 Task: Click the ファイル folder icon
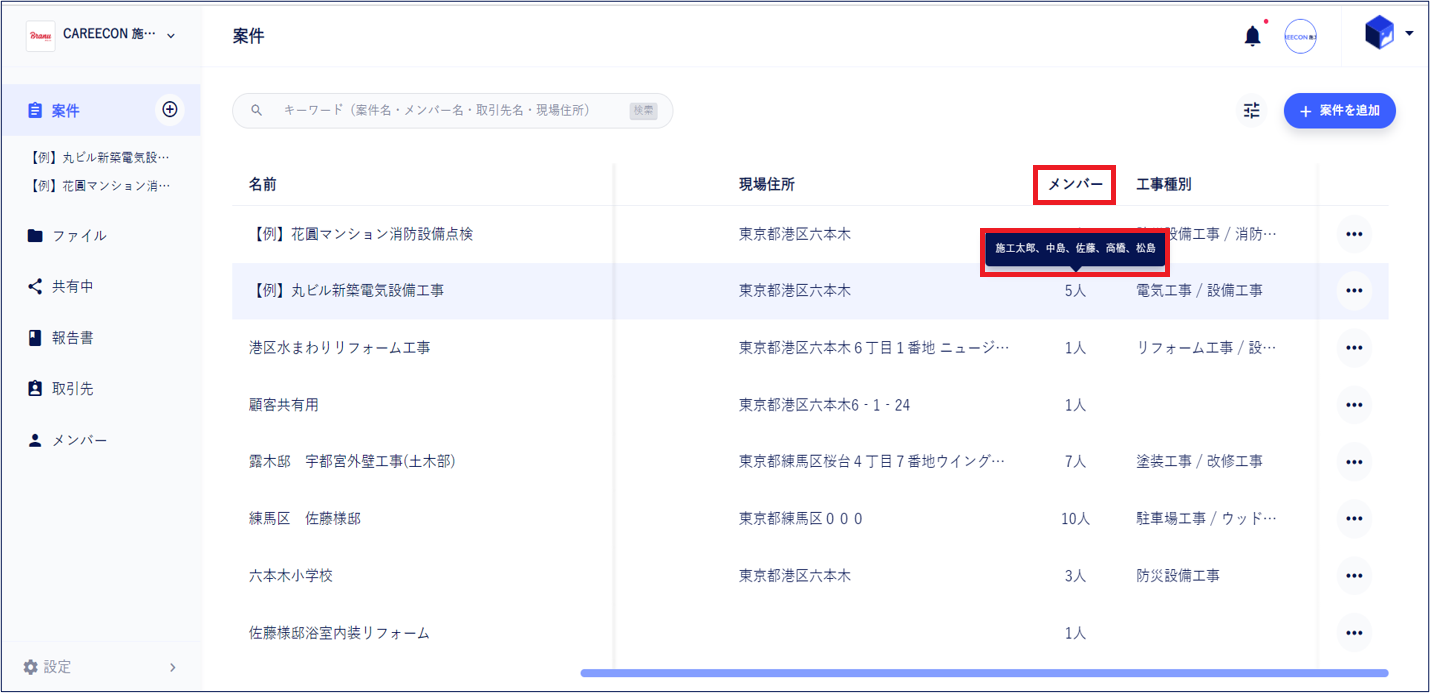[x=35, y=236]
